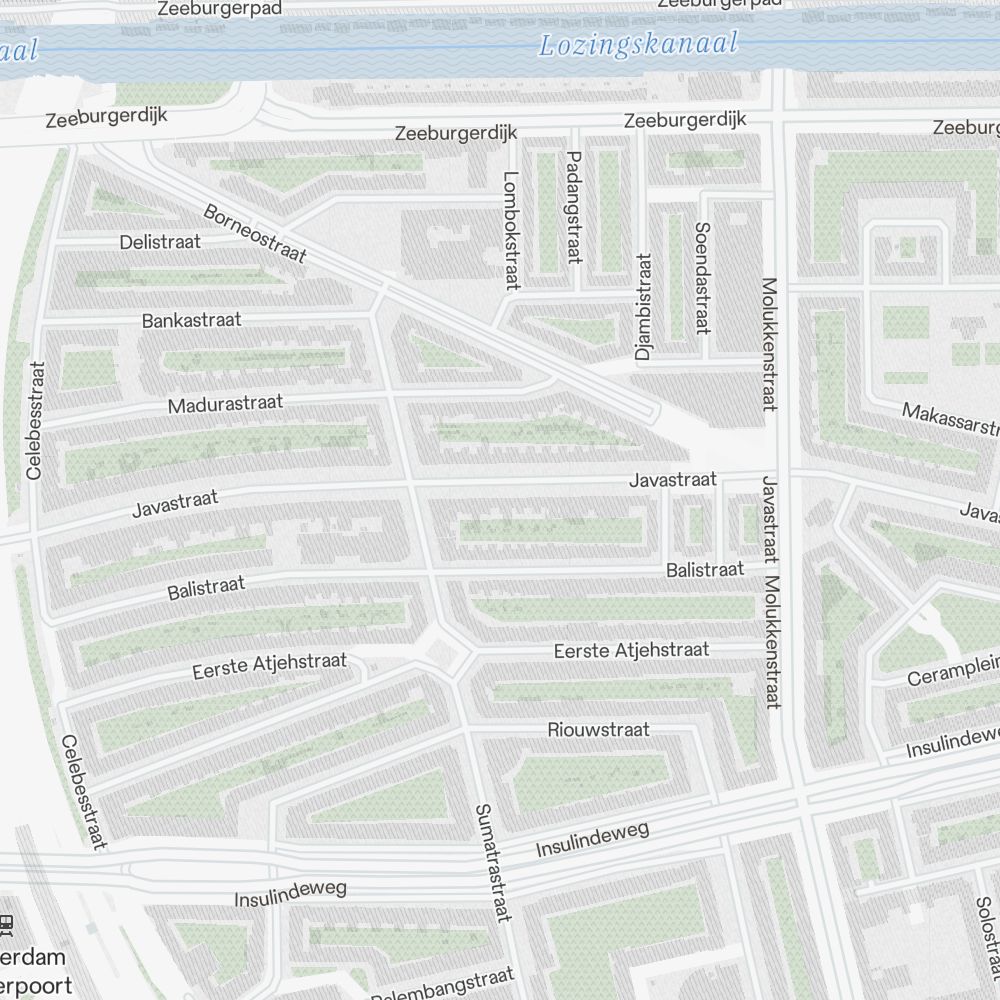Click the Balistraat label left of Sumatrastraat
This screenshot has height=1000, width=1000.
(x=206, y=588)
